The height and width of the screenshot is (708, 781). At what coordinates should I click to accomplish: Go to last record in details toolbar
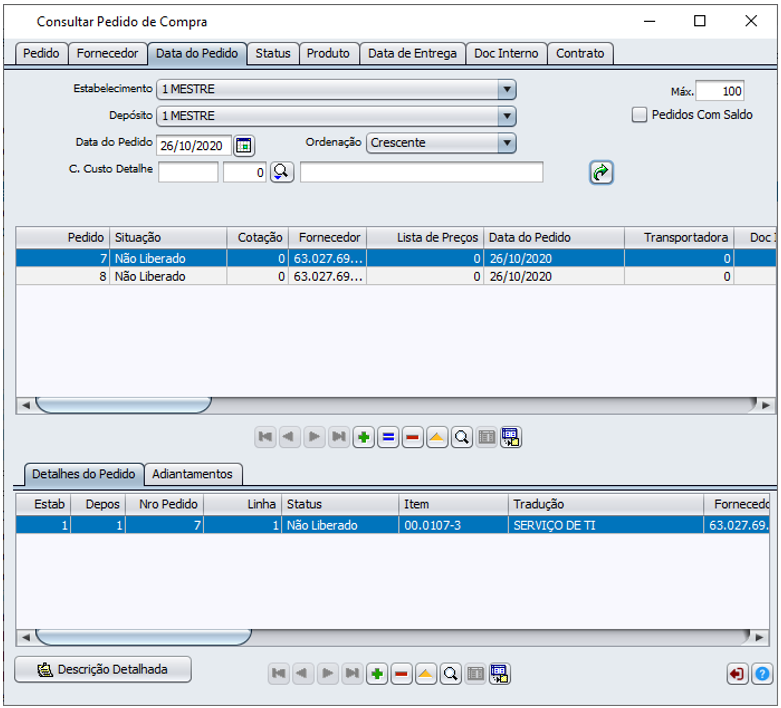(x=352, y=674)
